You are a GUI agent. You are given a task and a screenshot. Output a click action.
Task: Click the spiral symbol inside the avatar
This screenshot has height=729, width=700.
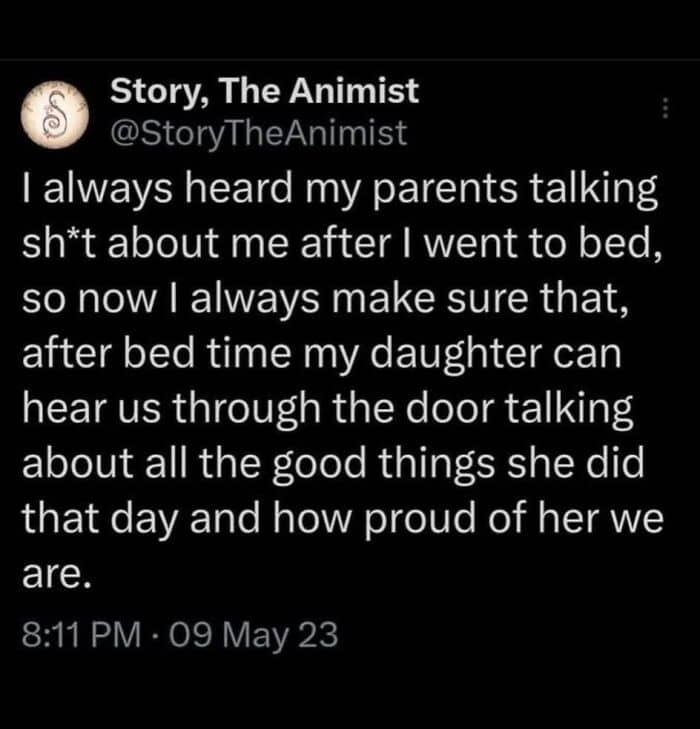(x=54, y=115)
